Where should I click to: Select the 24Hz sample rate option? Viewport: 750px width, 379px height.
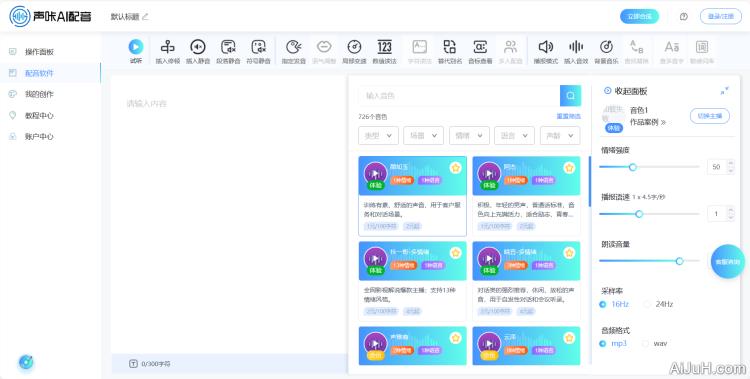point(659,304)
